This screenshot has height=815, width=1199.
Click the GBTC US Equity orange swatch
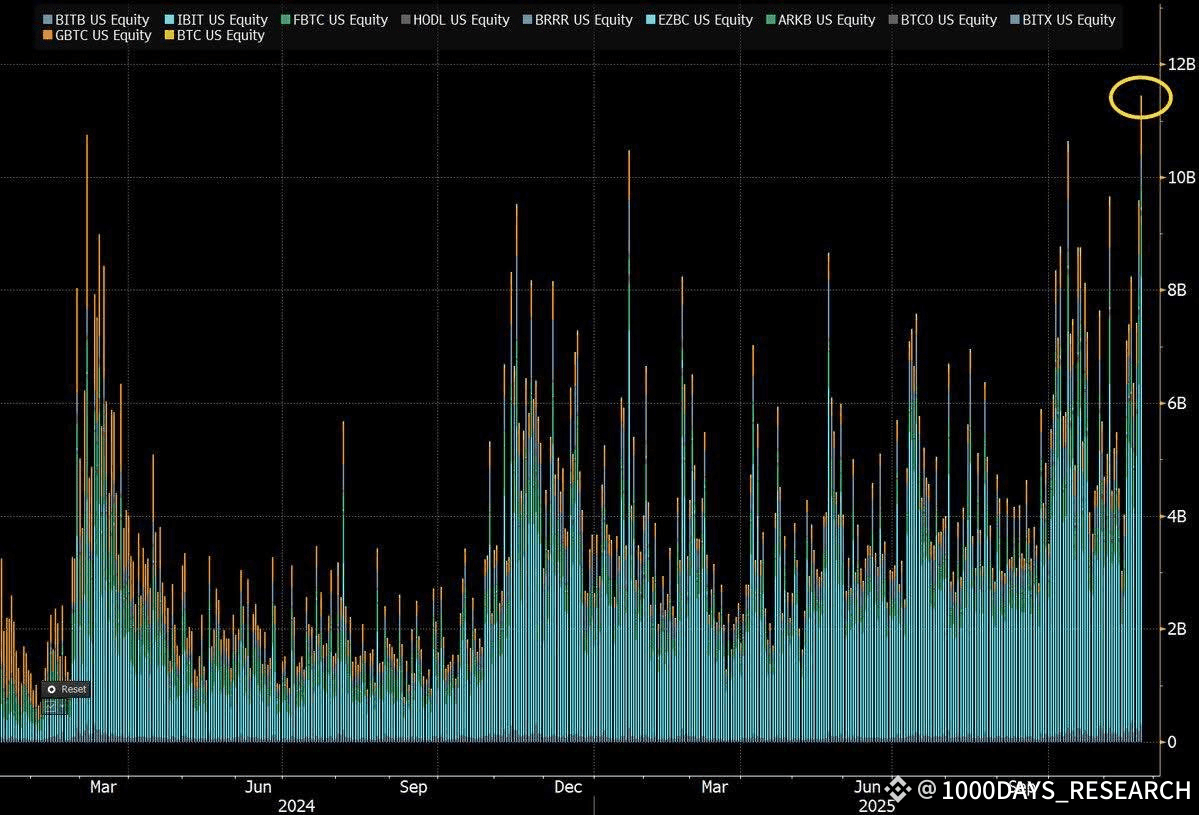click(x=48, y=35)
